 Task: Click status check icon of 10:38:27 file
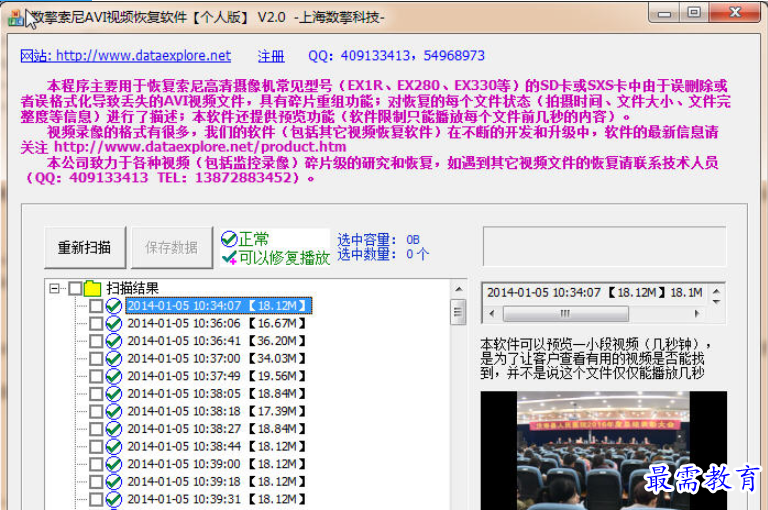pyautogui.click(x=114, y=429)
